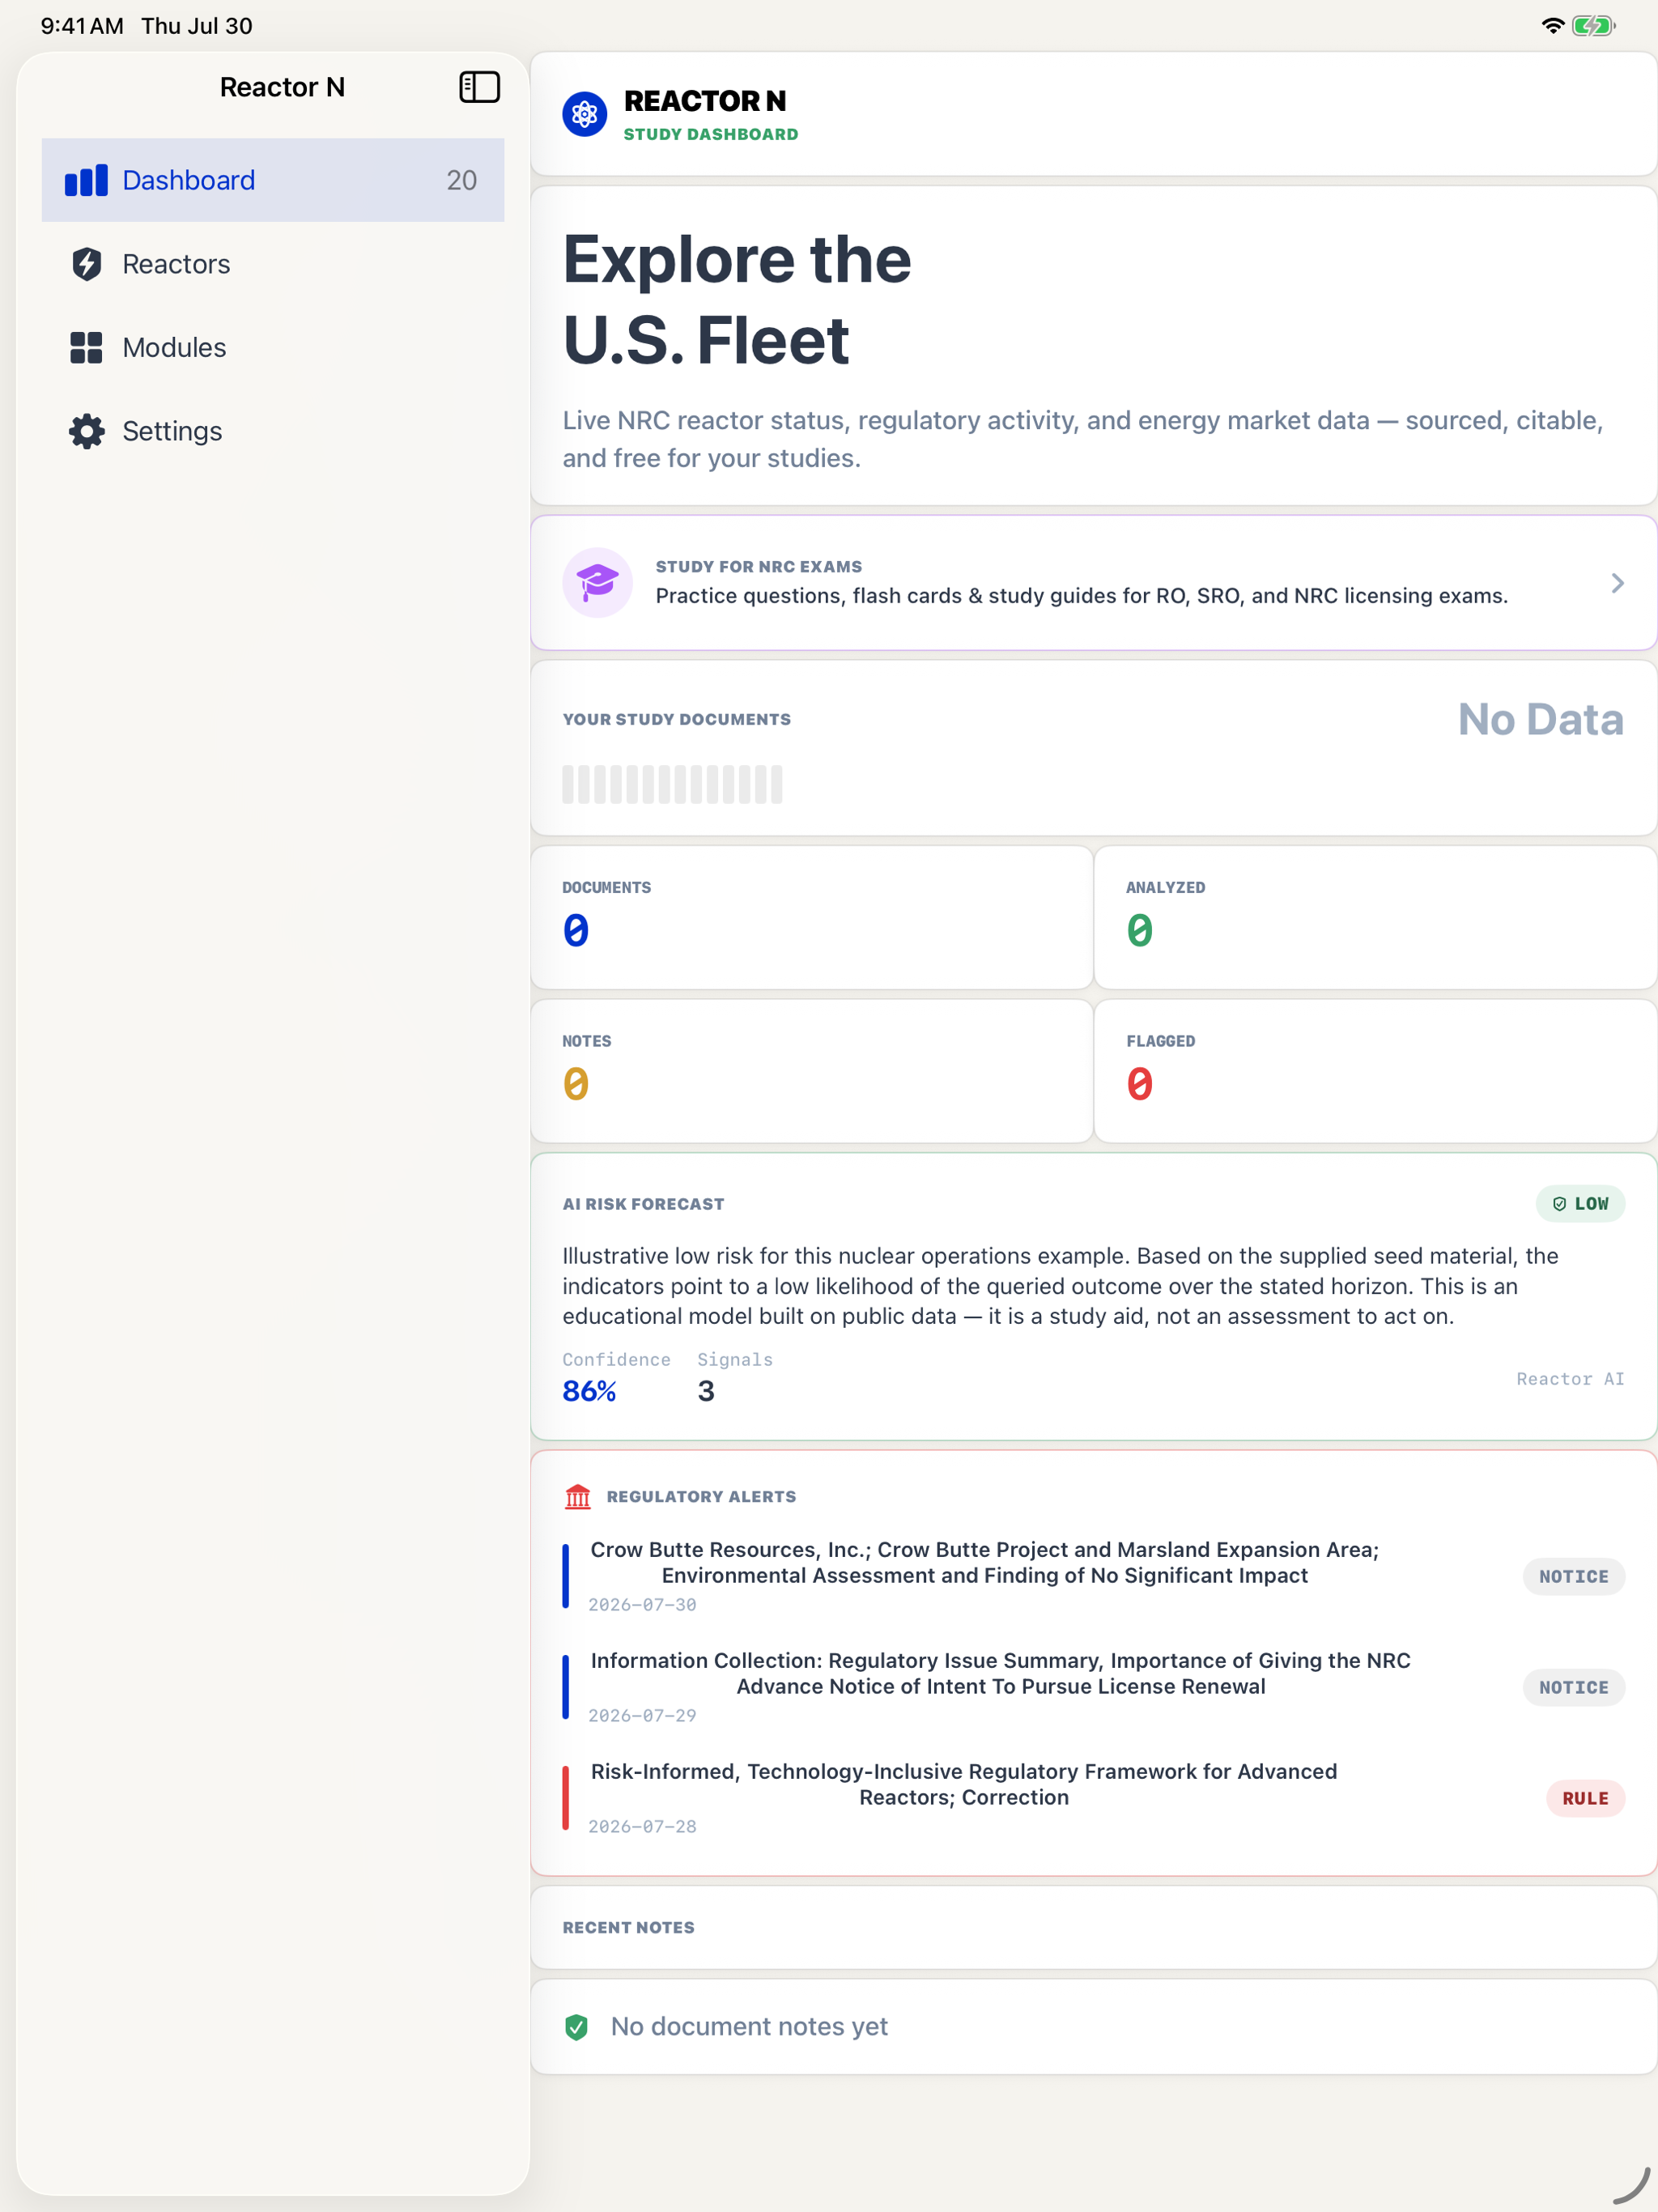The image size is (1658, 2212).
Task: Click the regulatory alerts building icon
Action: click(x=578, y=1496)
